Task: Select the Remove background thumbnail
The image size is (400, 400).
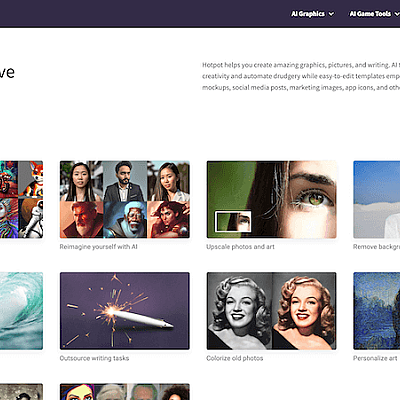Action: tap(377, 199)
